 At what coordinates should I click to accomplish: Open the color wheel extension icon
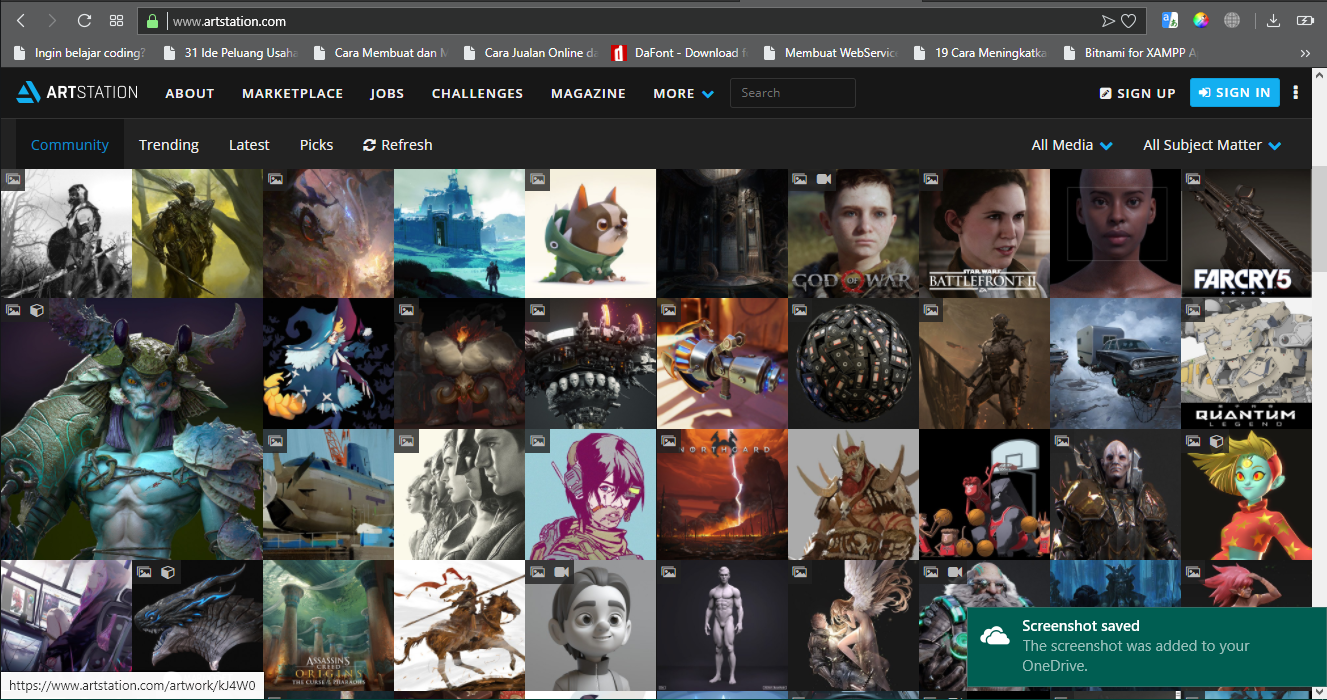[1201, 20]
